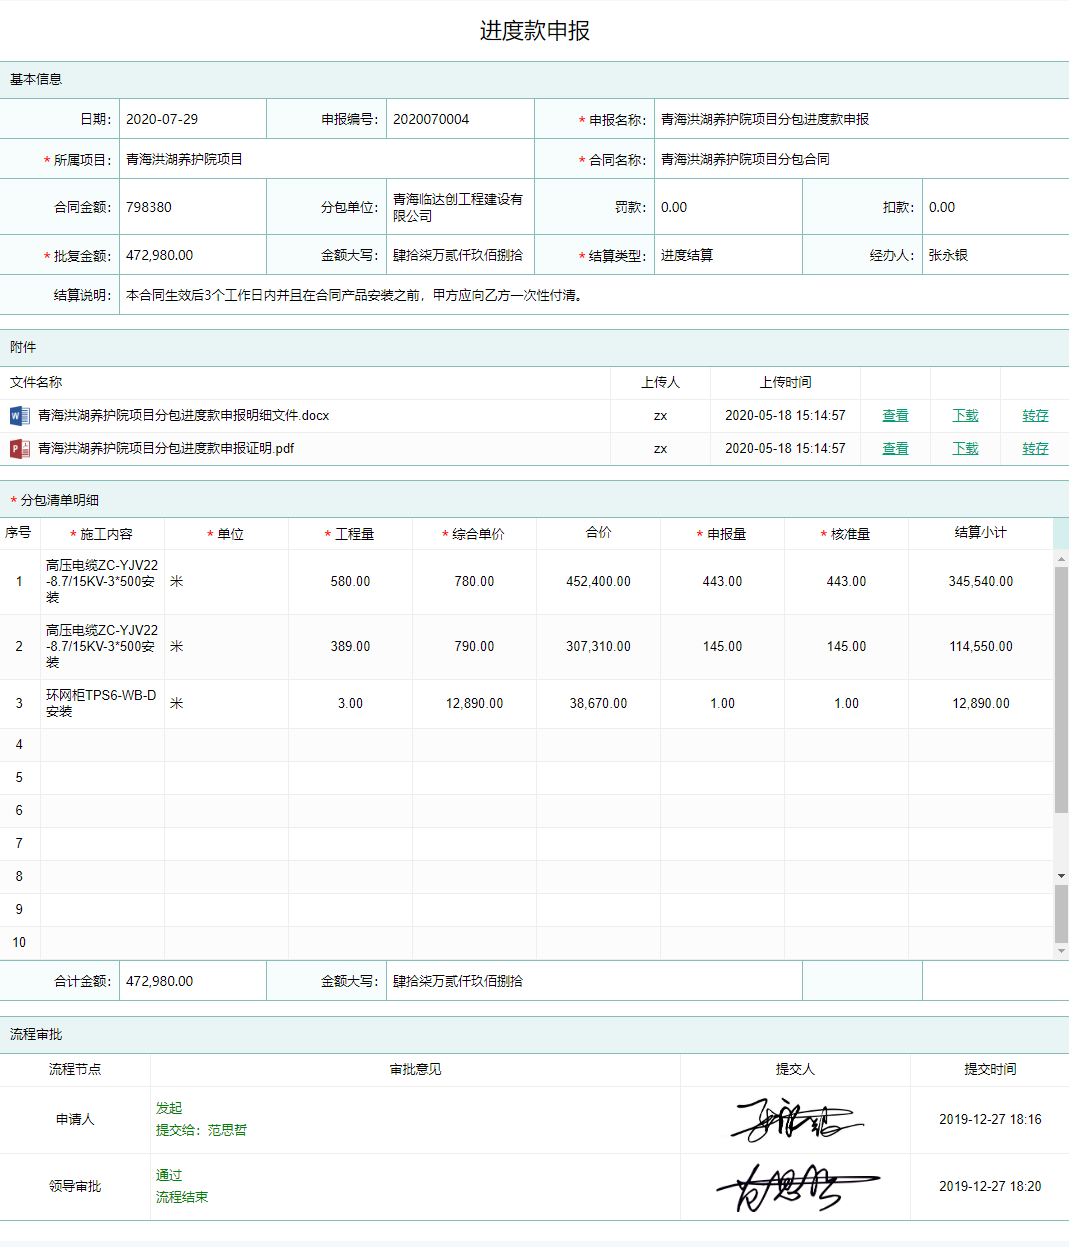This screenshot has width=1069, height=1247.
Task: Click the 提交给：范思哲 approval text
Action: tap(201, 1130)
